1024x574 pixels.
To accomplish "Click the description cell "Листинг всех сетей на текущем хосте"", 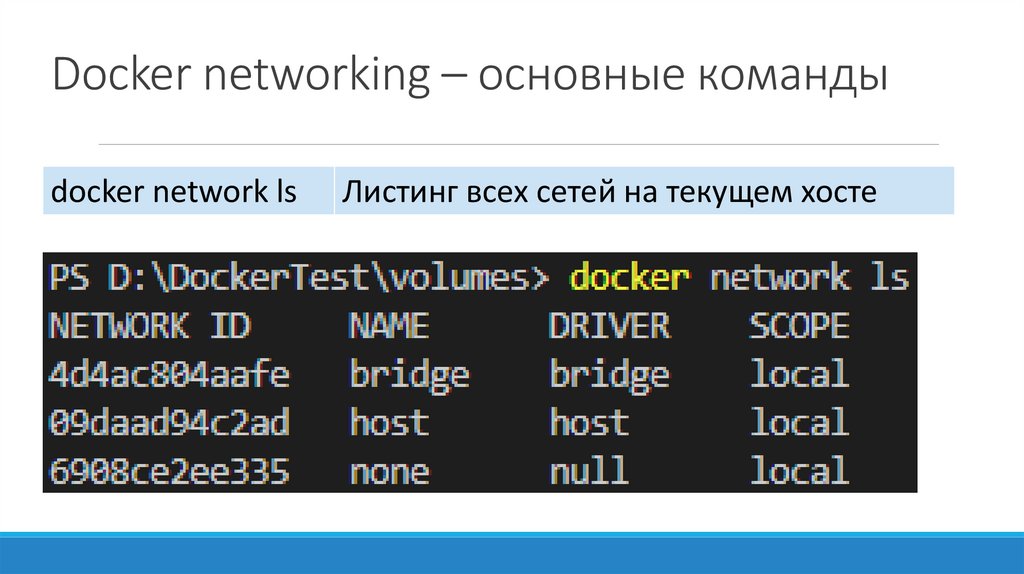I will [609, 191].
